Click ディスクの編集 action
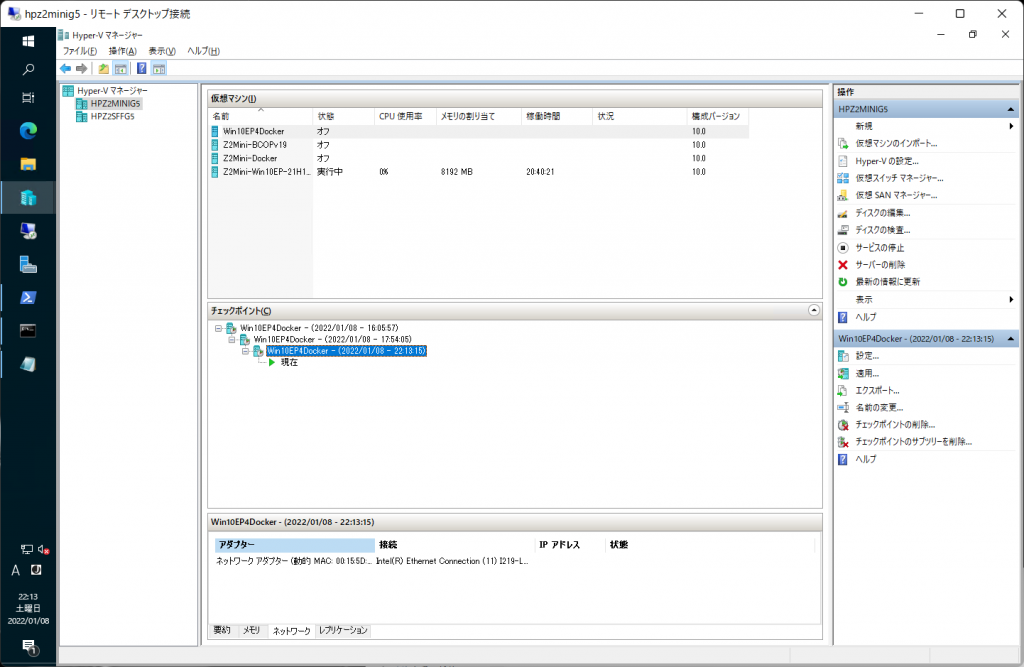The image size is (1024, 667). click(x=882, y=212)
